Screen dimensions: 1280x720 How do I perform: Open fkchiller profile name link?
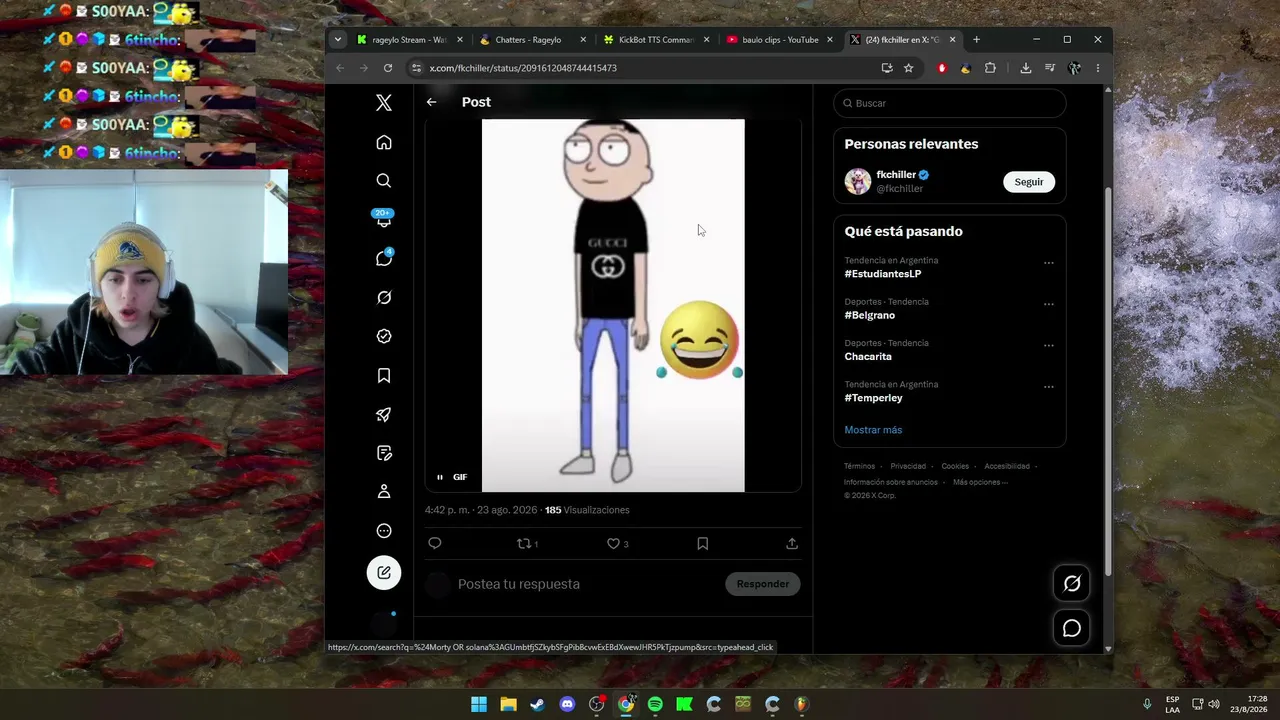click(896, 175)
